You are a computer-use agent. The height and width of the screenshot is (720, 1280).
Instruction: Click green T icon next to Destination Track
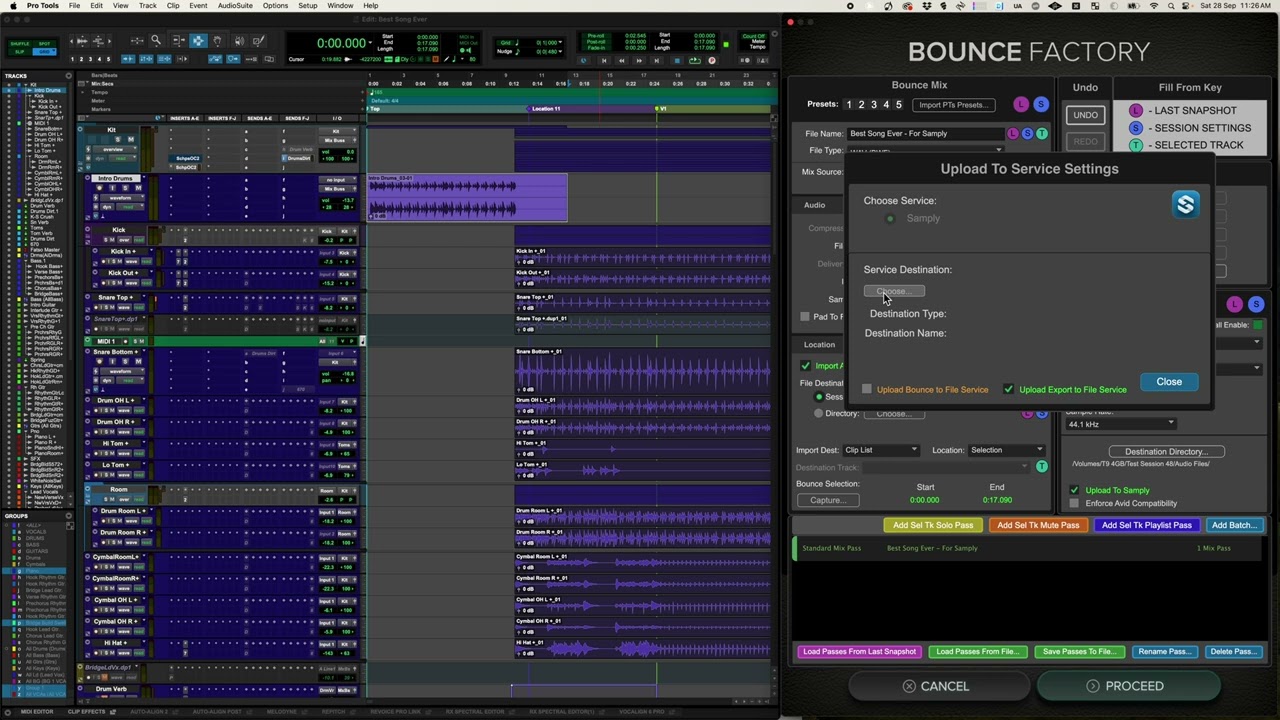click(x=1041, y=467)
